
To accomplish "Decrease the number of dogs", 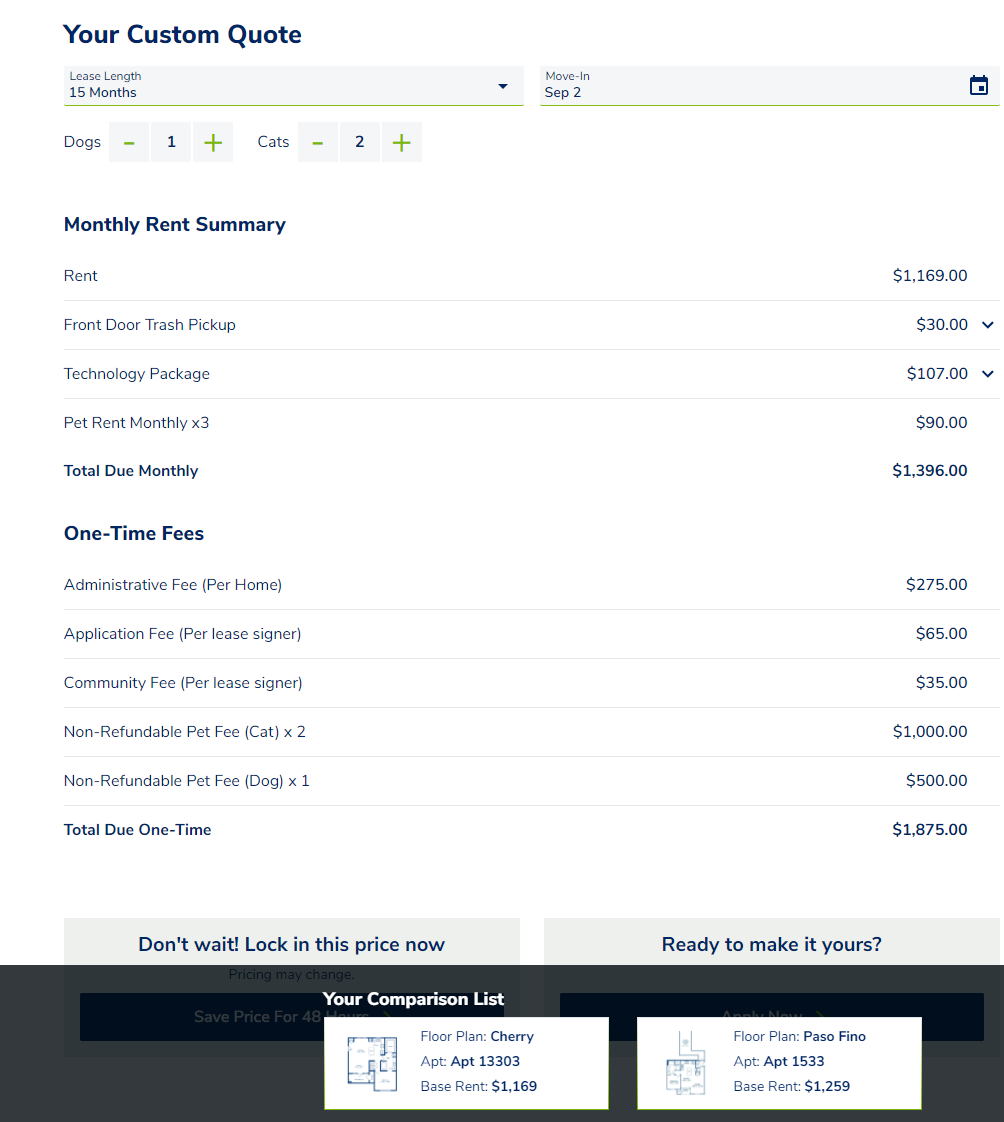I will coord(129,142).
